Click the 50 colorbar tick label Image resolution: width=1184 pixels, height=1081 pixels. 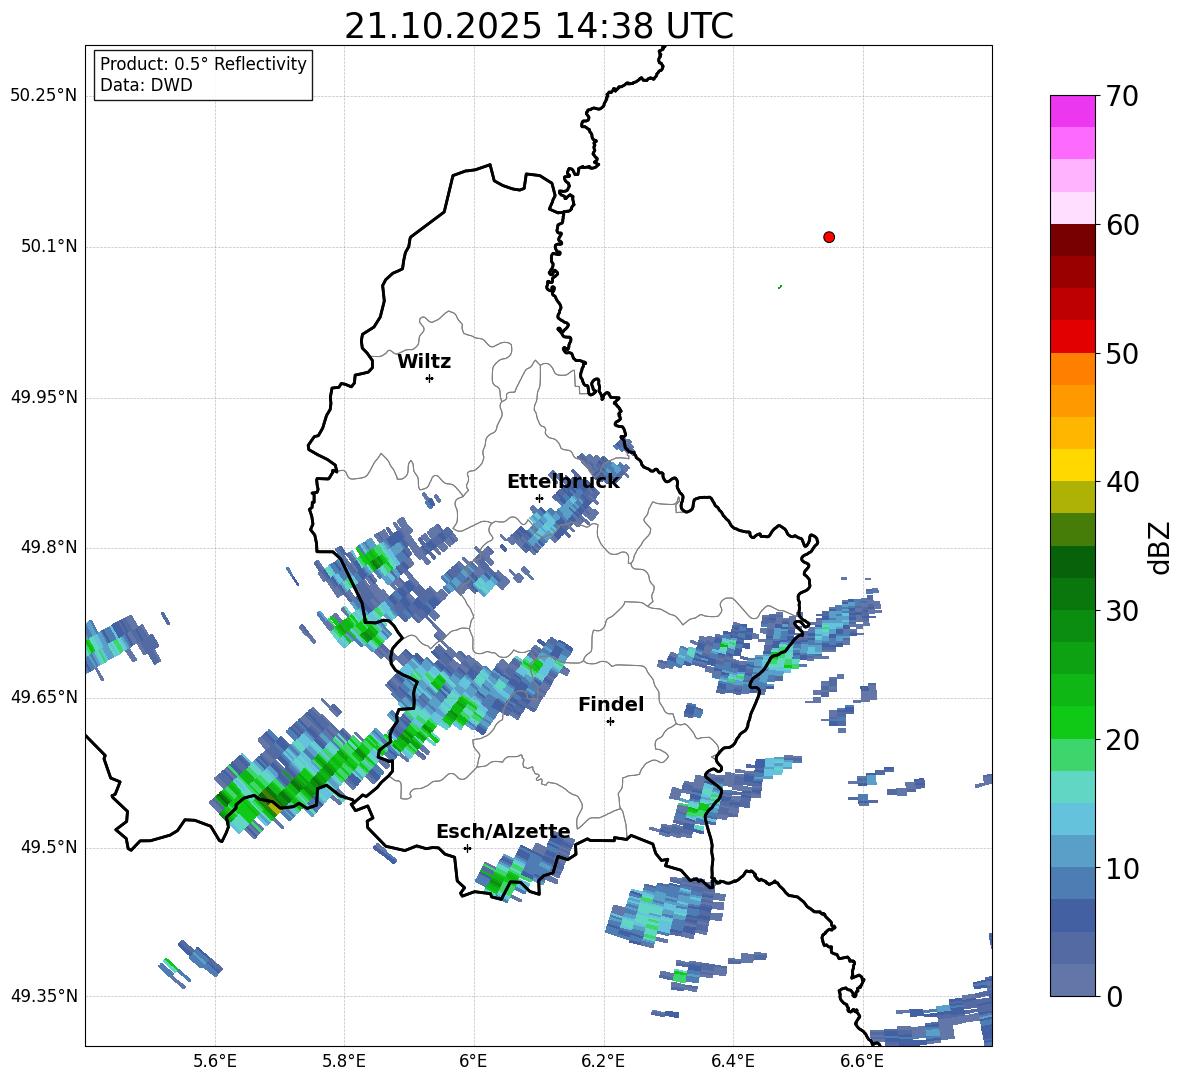(1122, 354)
